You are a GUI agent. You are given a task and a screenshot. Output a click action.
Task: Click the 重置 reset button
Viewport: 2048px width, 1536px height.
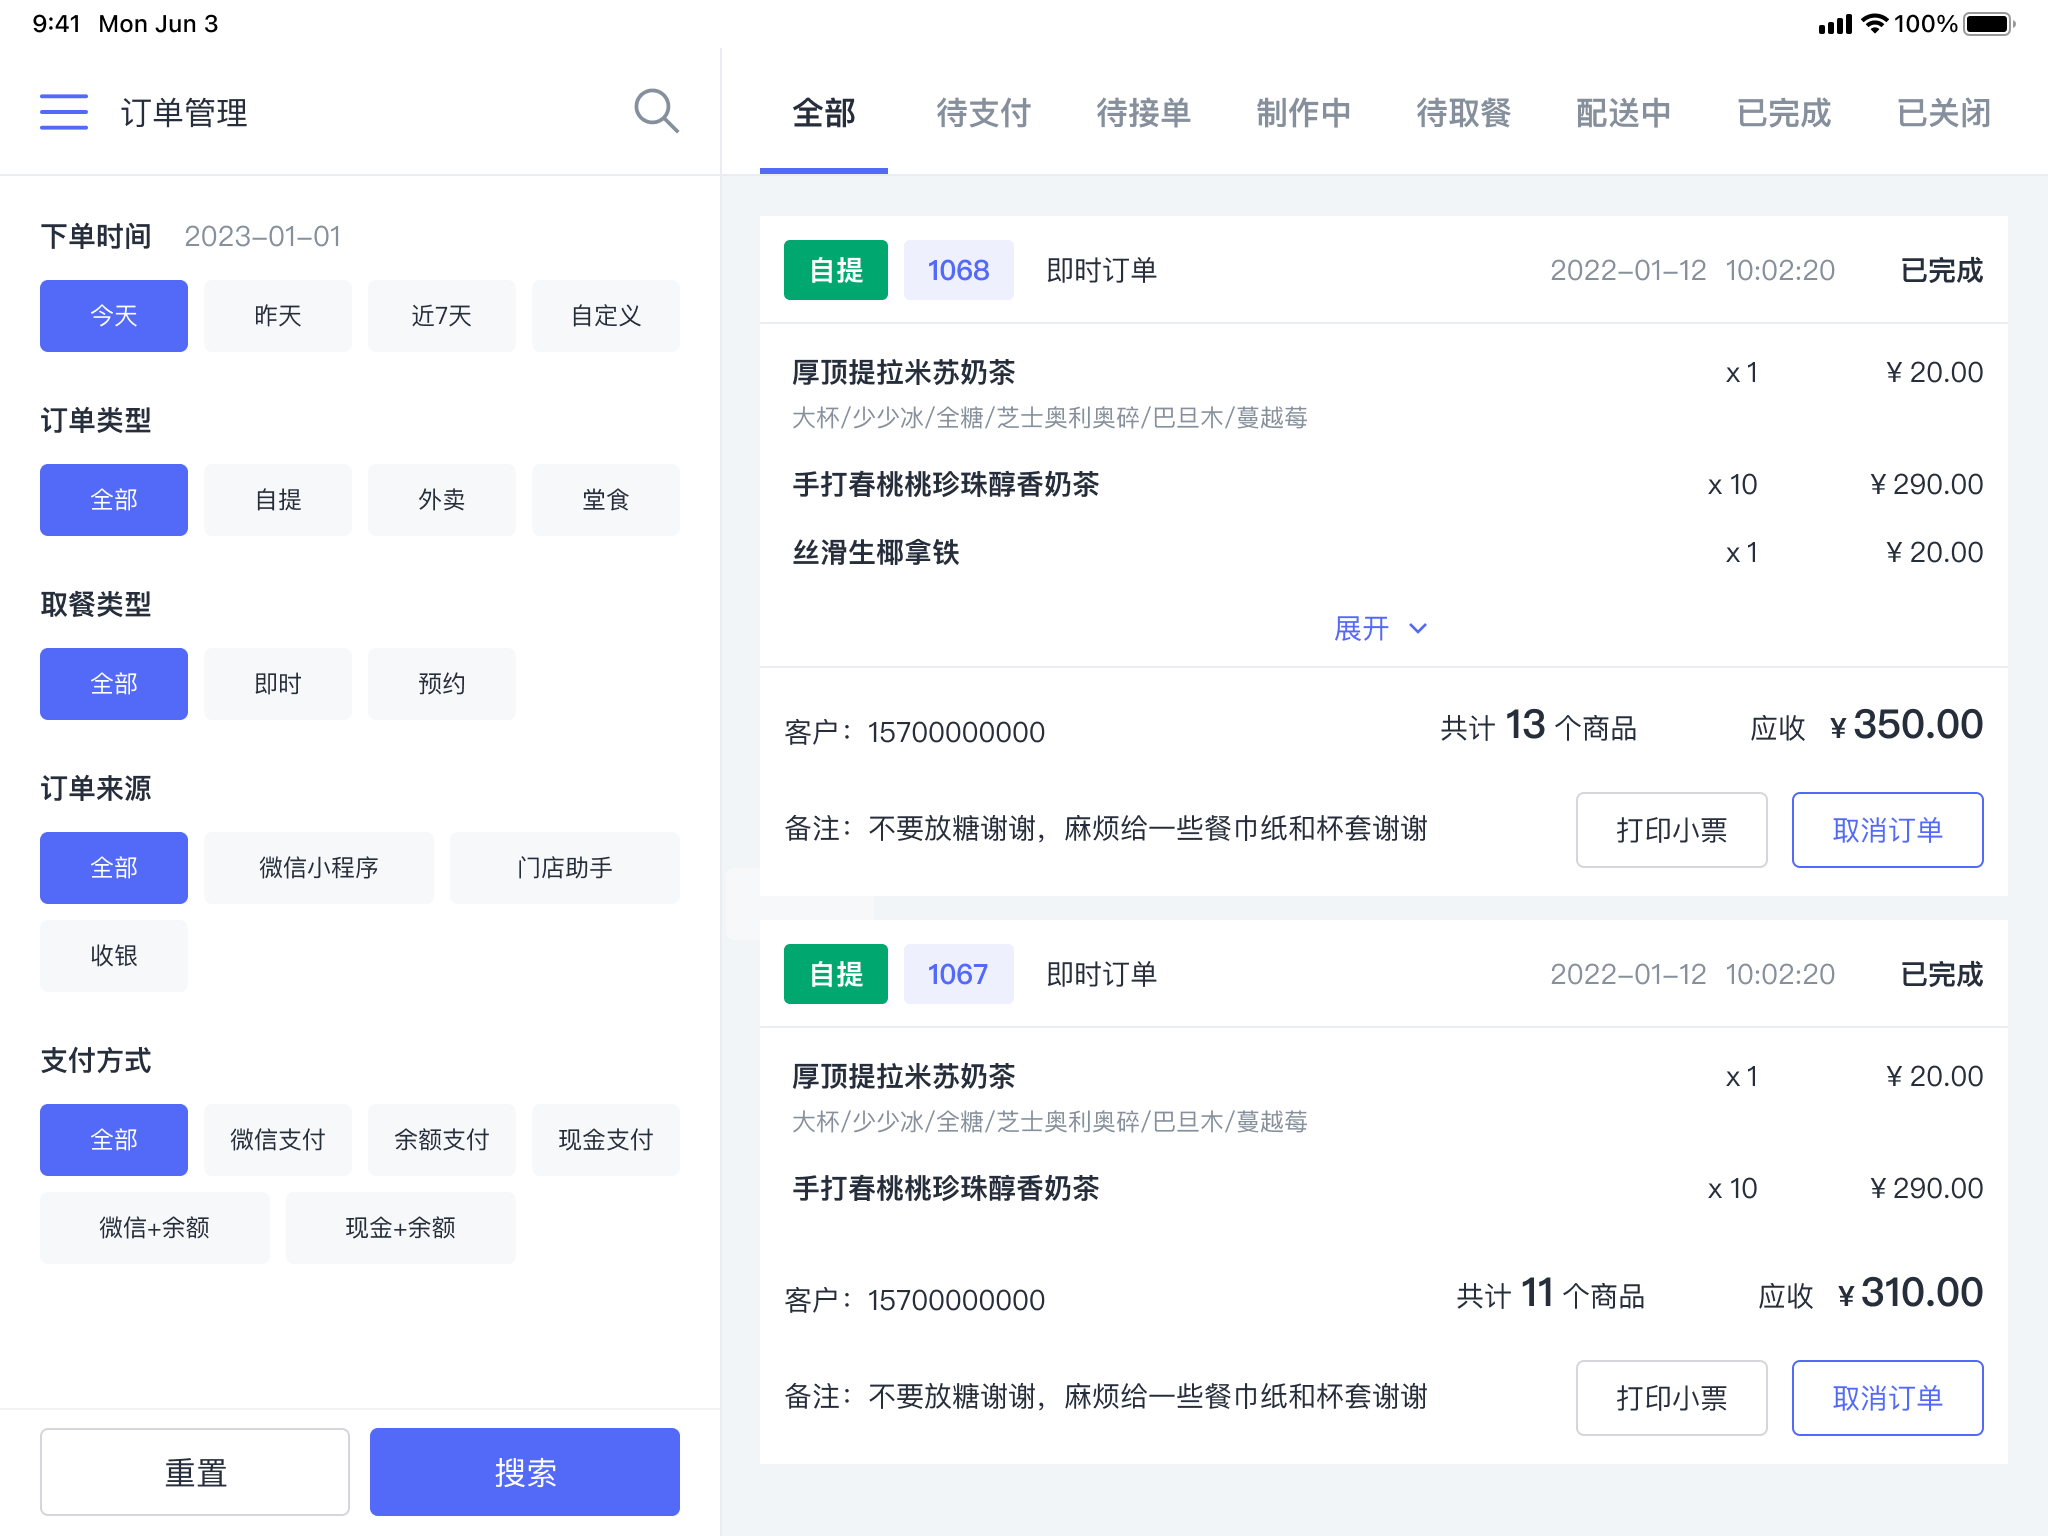pyautogui.click(x=195, y=1472)
